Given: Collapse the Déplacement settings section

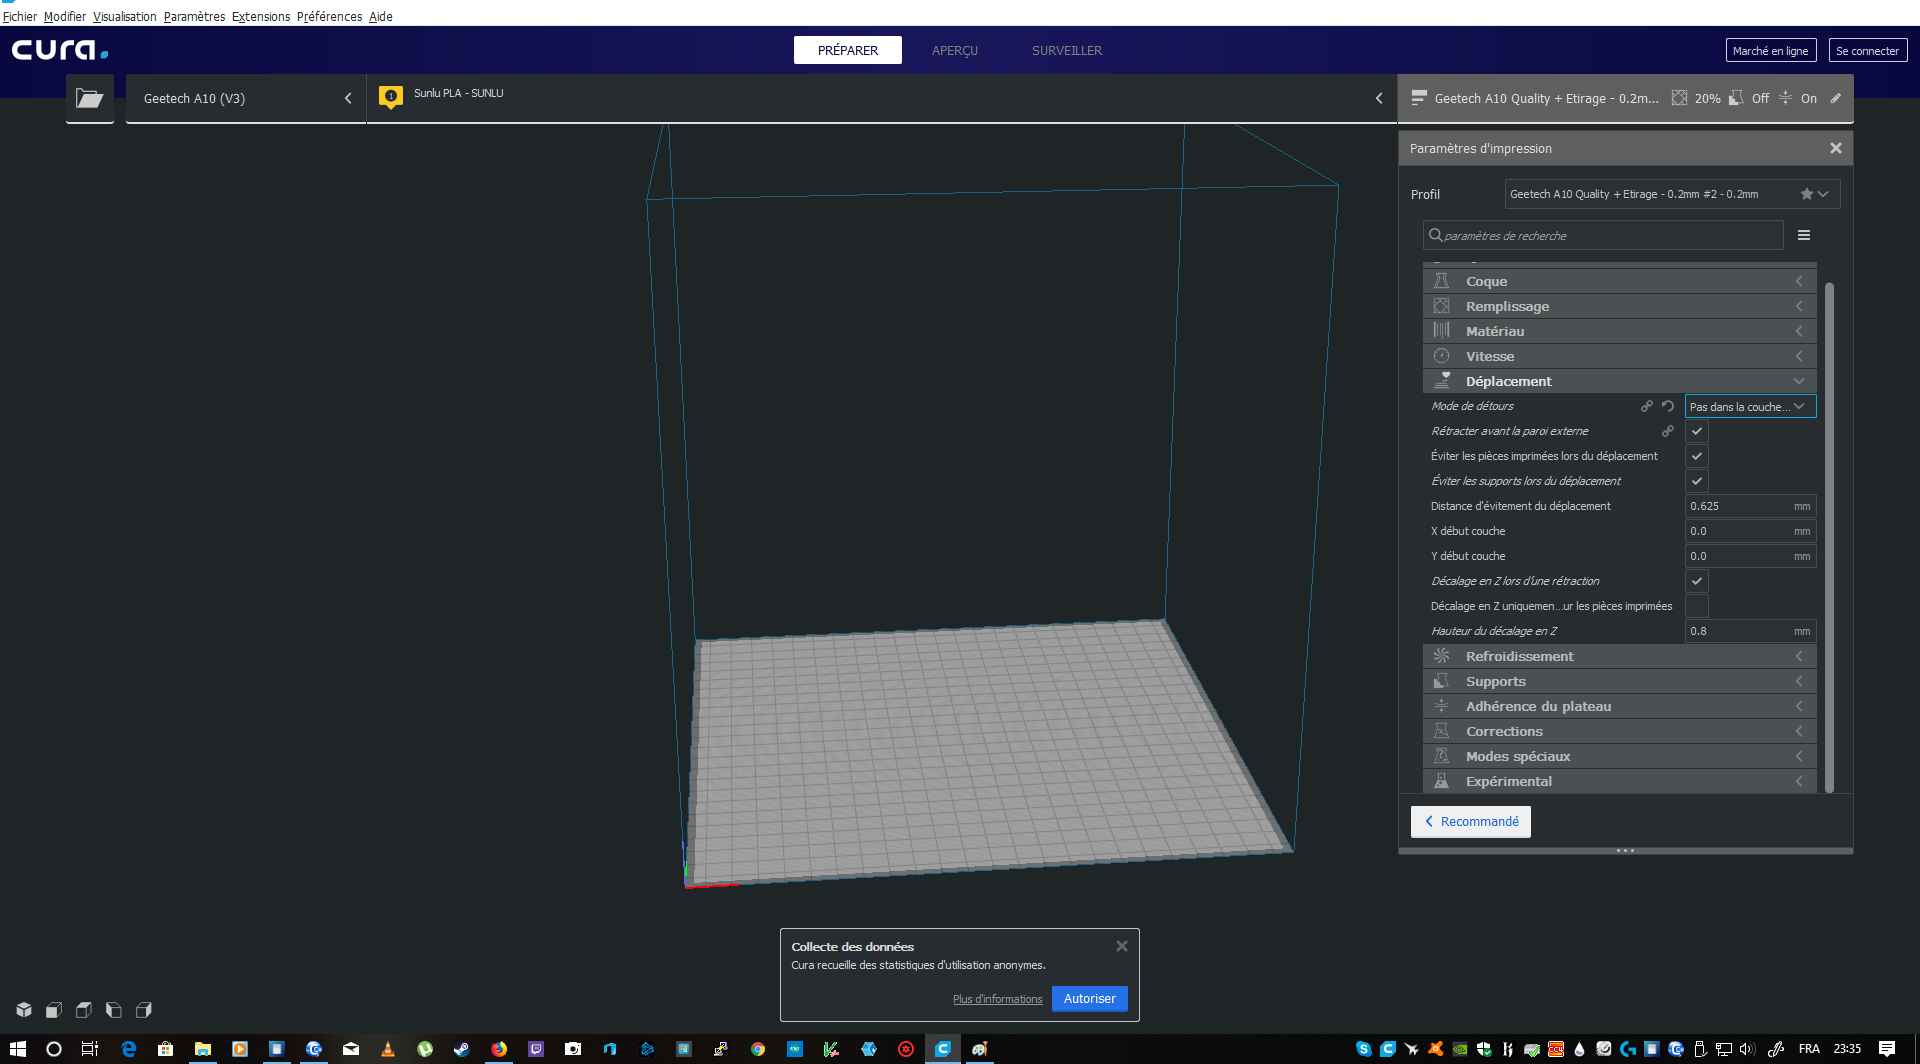Looking at the screenshot, I should coord(1619,381).
